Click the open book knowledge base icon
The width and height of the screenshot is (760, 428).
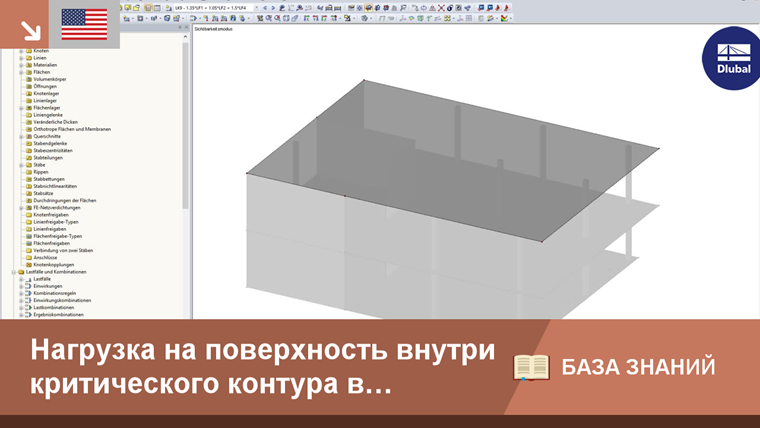point(531,367)
